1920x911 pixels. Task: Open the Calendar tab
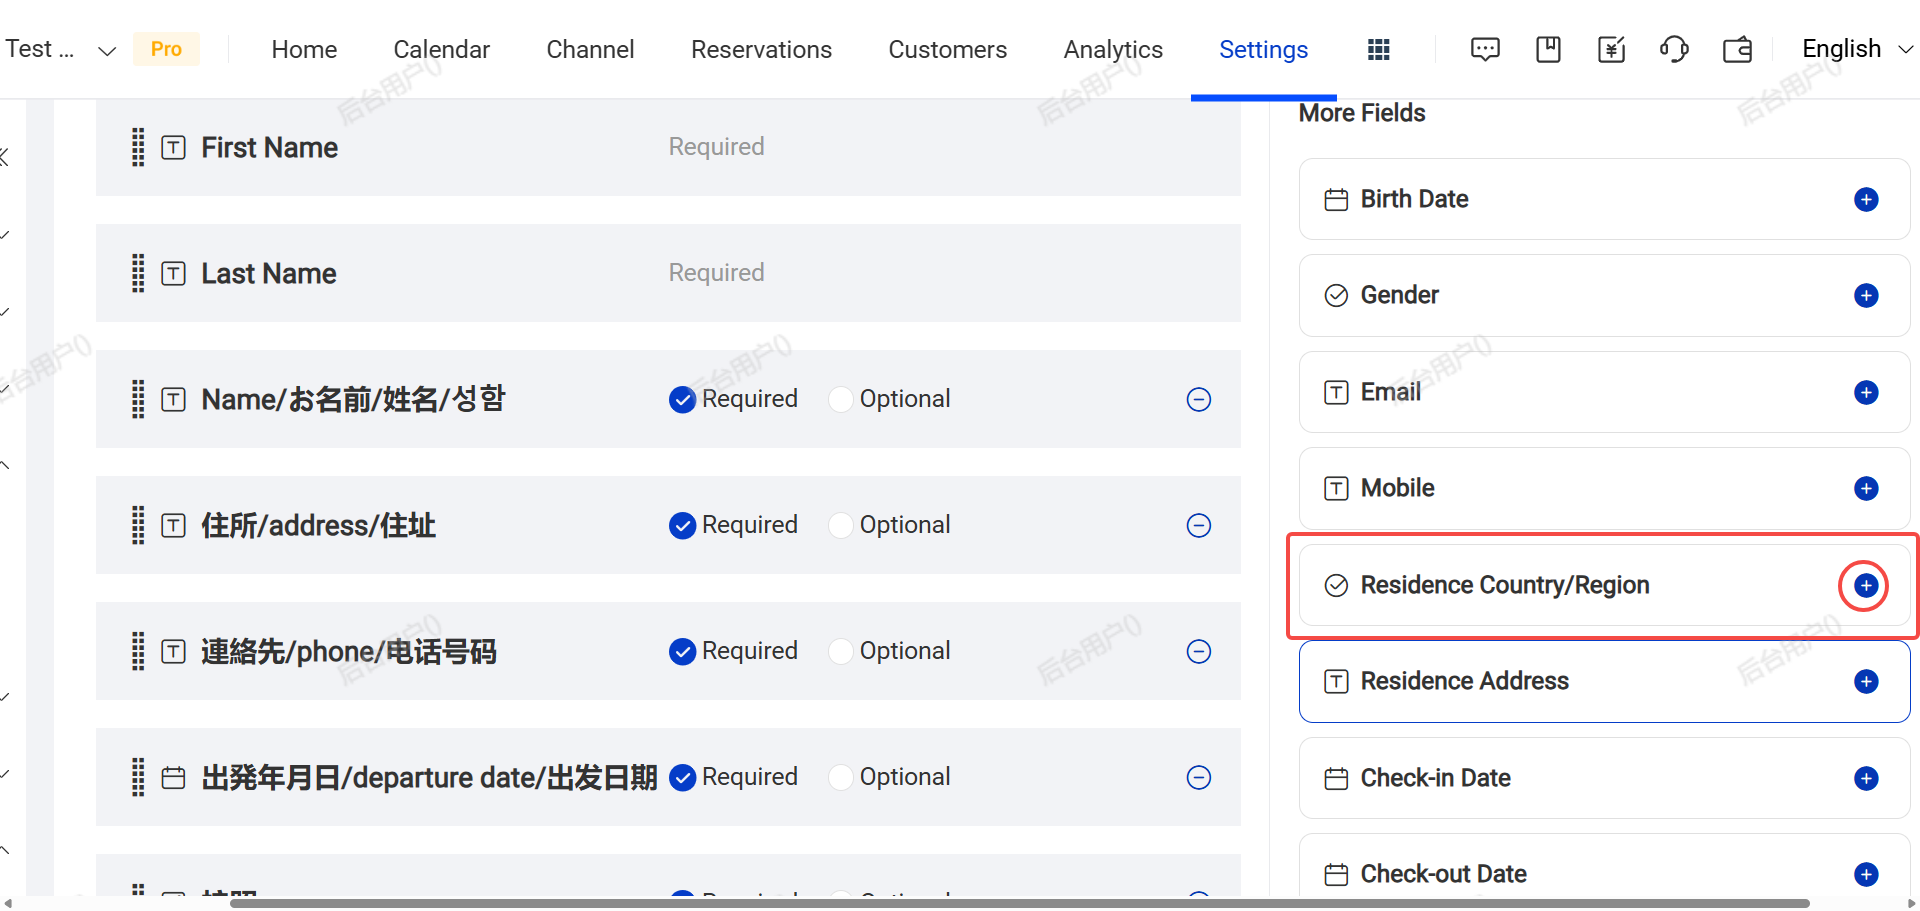pos(441,49)
